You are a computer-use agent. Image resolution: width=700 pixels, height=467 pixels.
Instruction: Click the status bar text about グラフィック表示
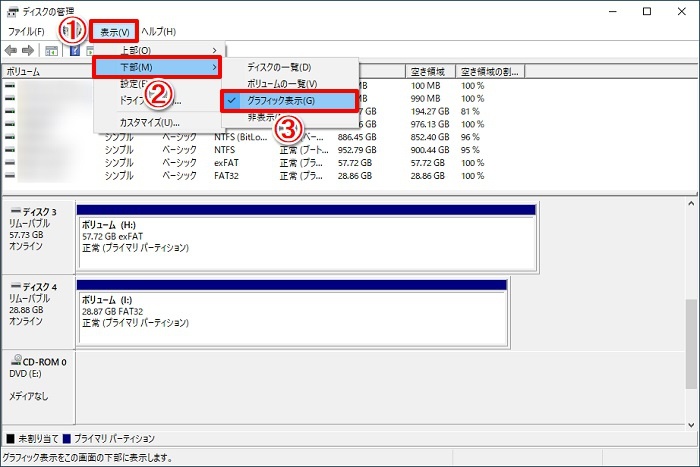click(x=88, y=458)
